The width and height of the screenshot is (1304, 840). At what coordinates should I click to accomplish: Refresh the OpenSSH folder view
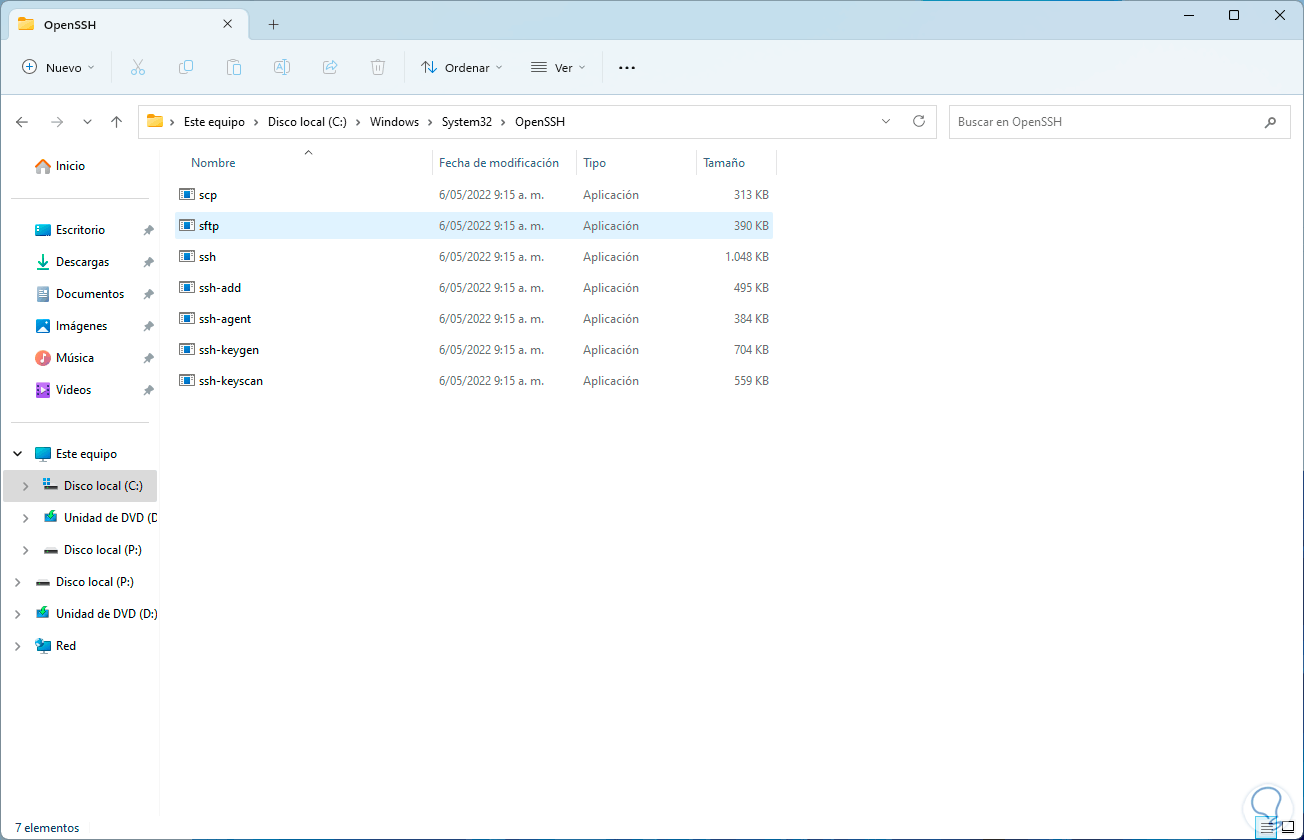click(x=919, y=121)
